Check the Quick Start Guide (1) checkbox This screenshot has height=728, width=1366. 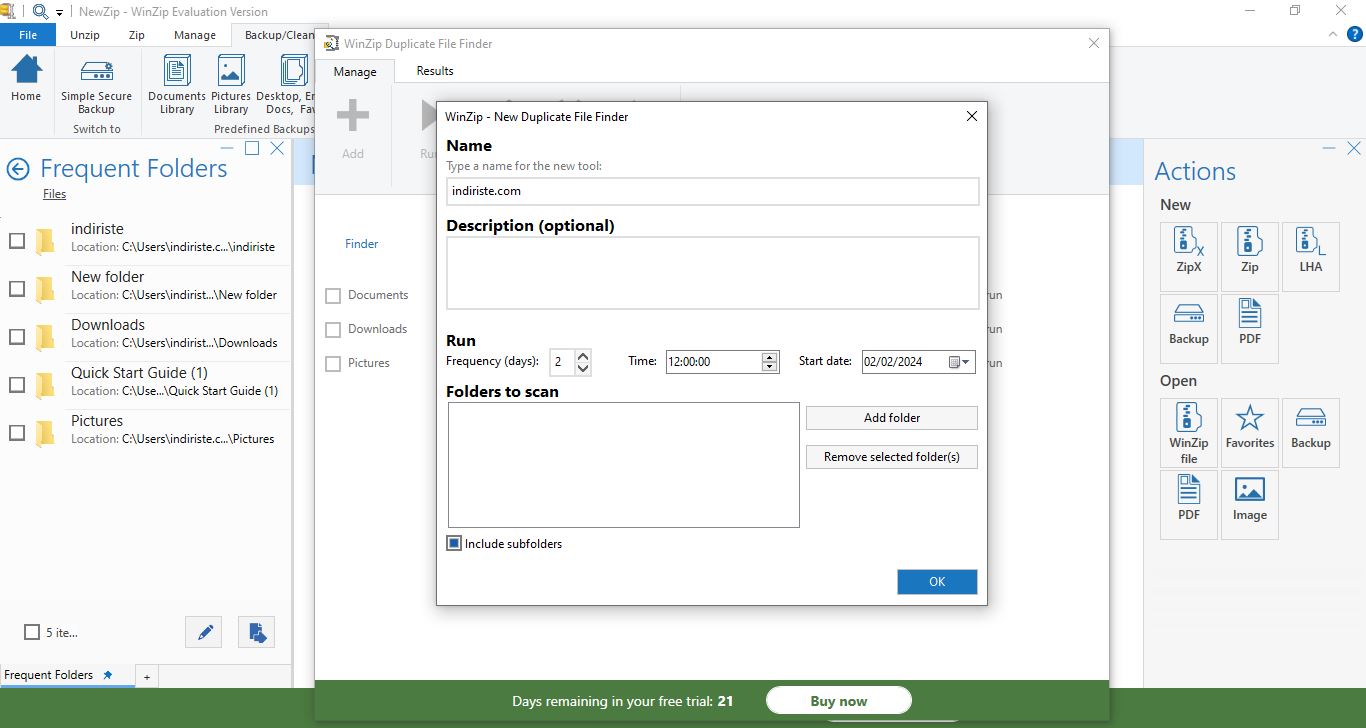click(x=17, y=385)
